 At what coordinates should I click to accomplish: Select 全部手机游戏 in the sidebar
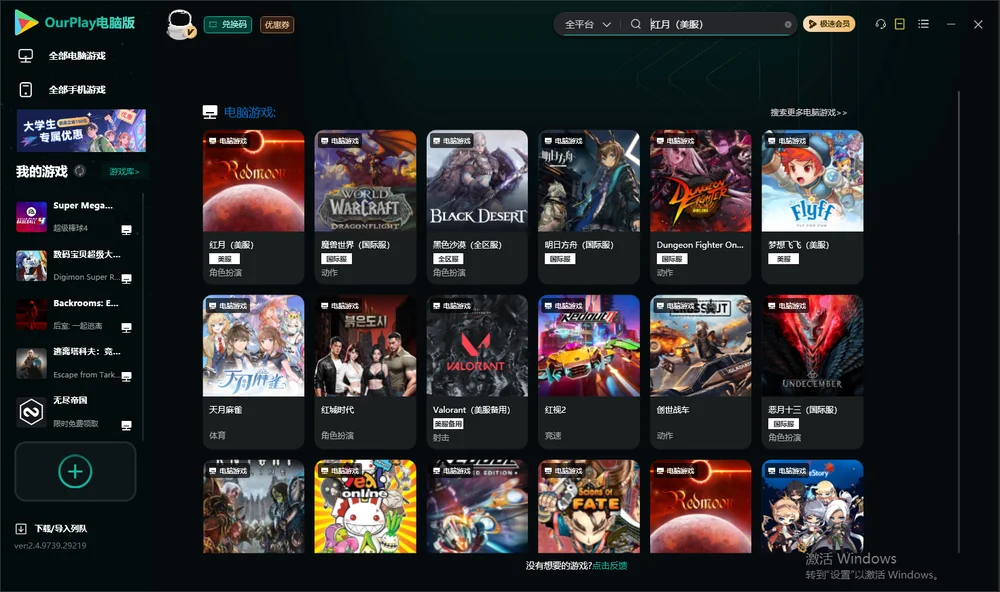pos(77,90)
